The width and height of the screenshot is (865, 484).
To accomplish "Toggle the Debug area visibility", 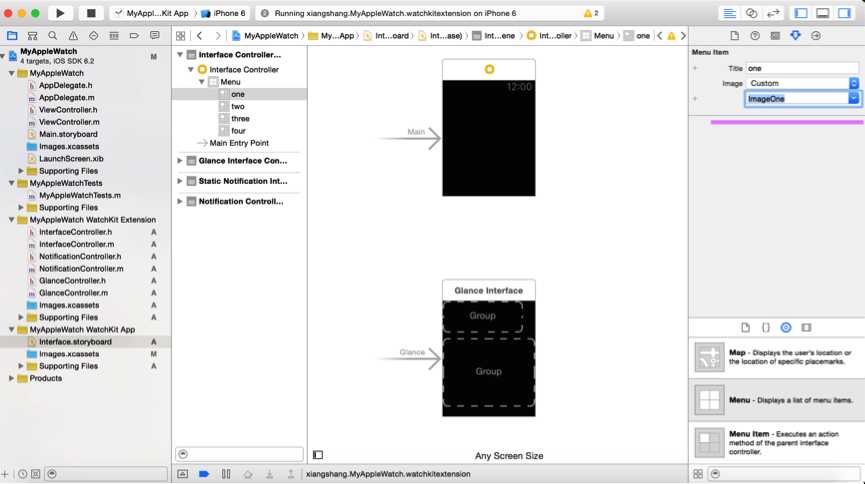I will pos(823,13).
